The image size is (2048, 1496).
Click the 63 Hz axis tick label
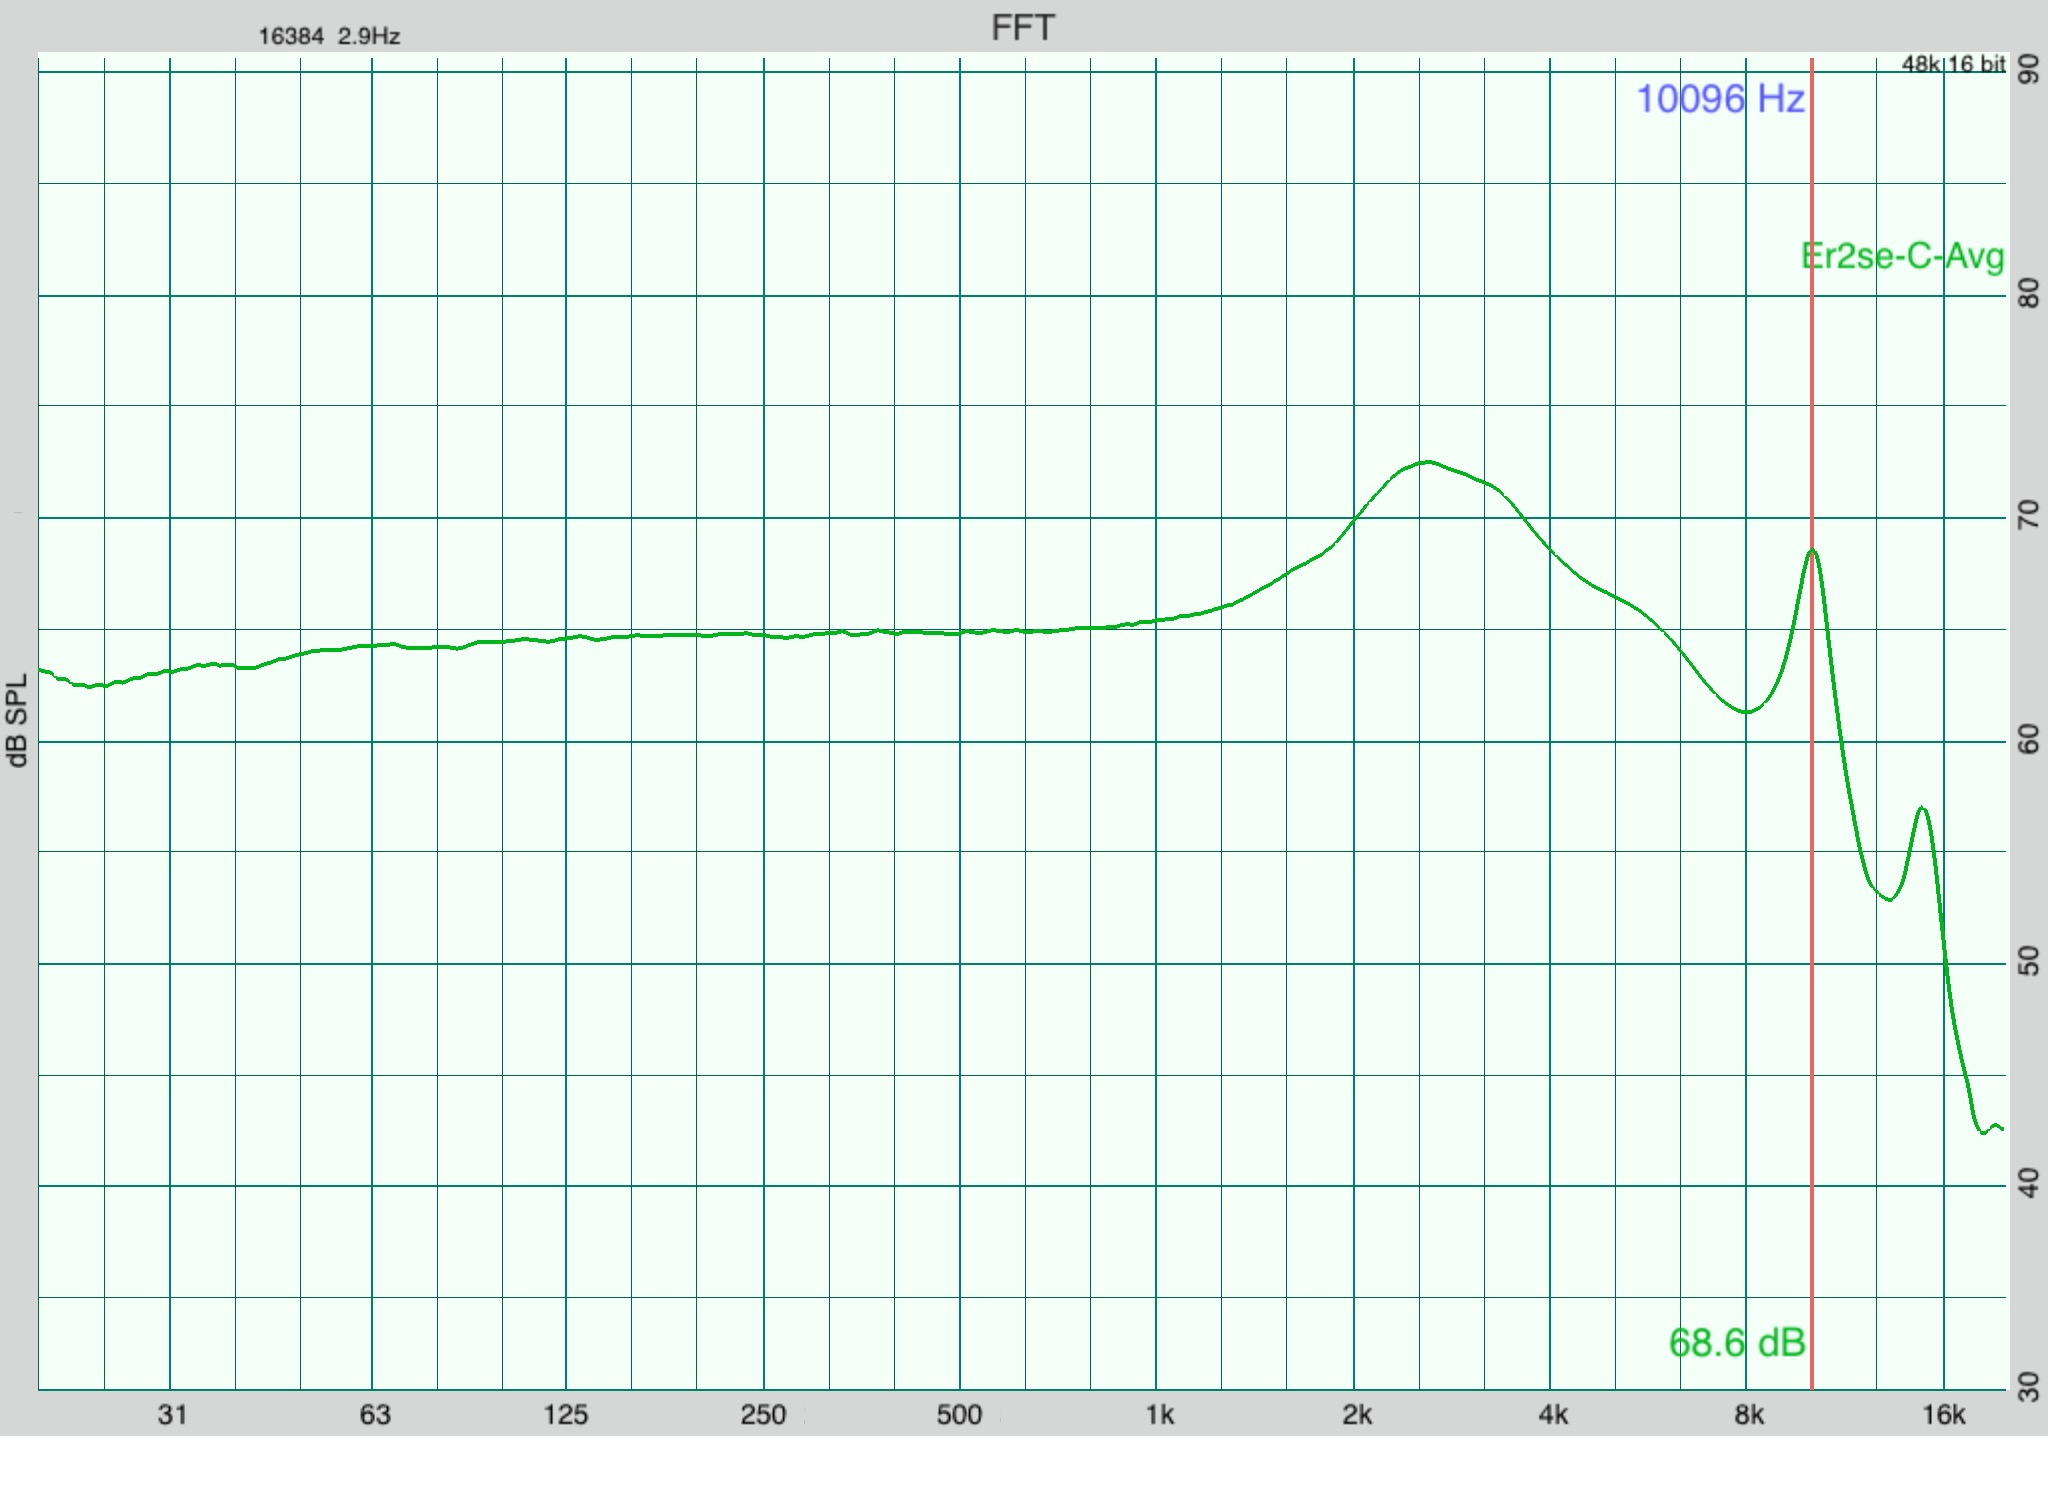[x=374, y=1415]
